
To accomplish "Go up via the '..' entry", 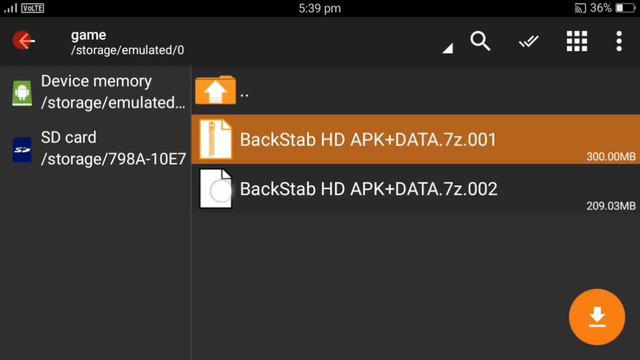I will click(416, 91).
